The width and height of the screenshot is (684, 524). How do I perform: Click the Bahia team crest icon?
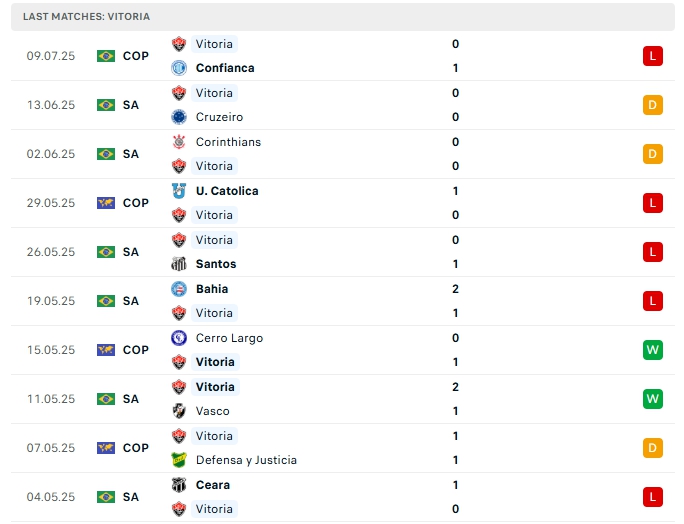[x=179, y=289]
